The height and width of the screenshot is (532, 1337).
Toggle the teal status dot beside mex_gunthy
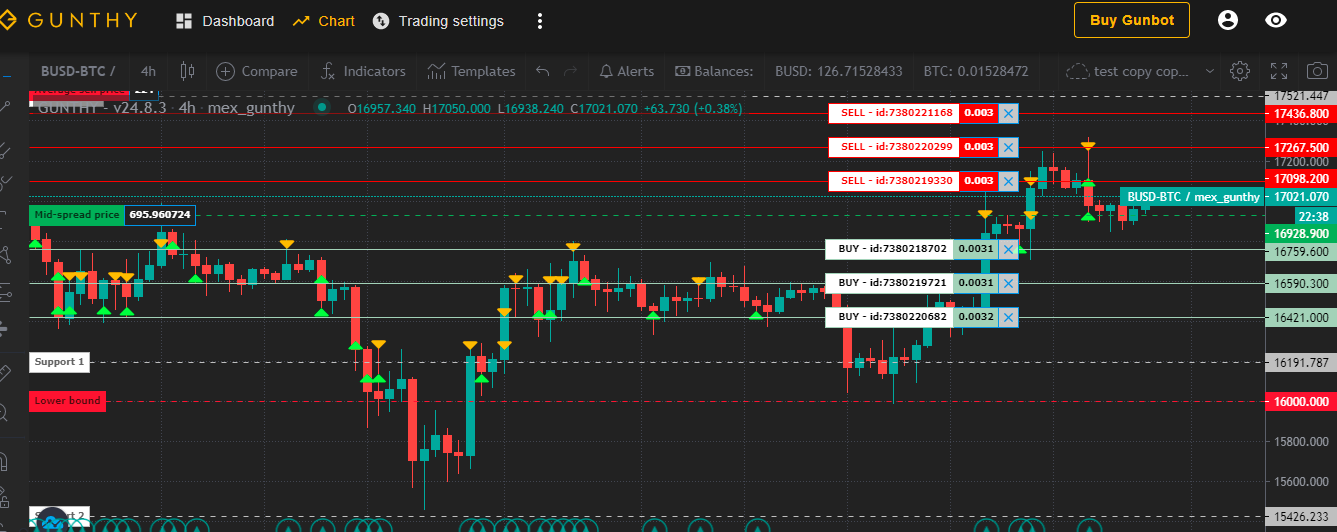(x=321, y=107)
